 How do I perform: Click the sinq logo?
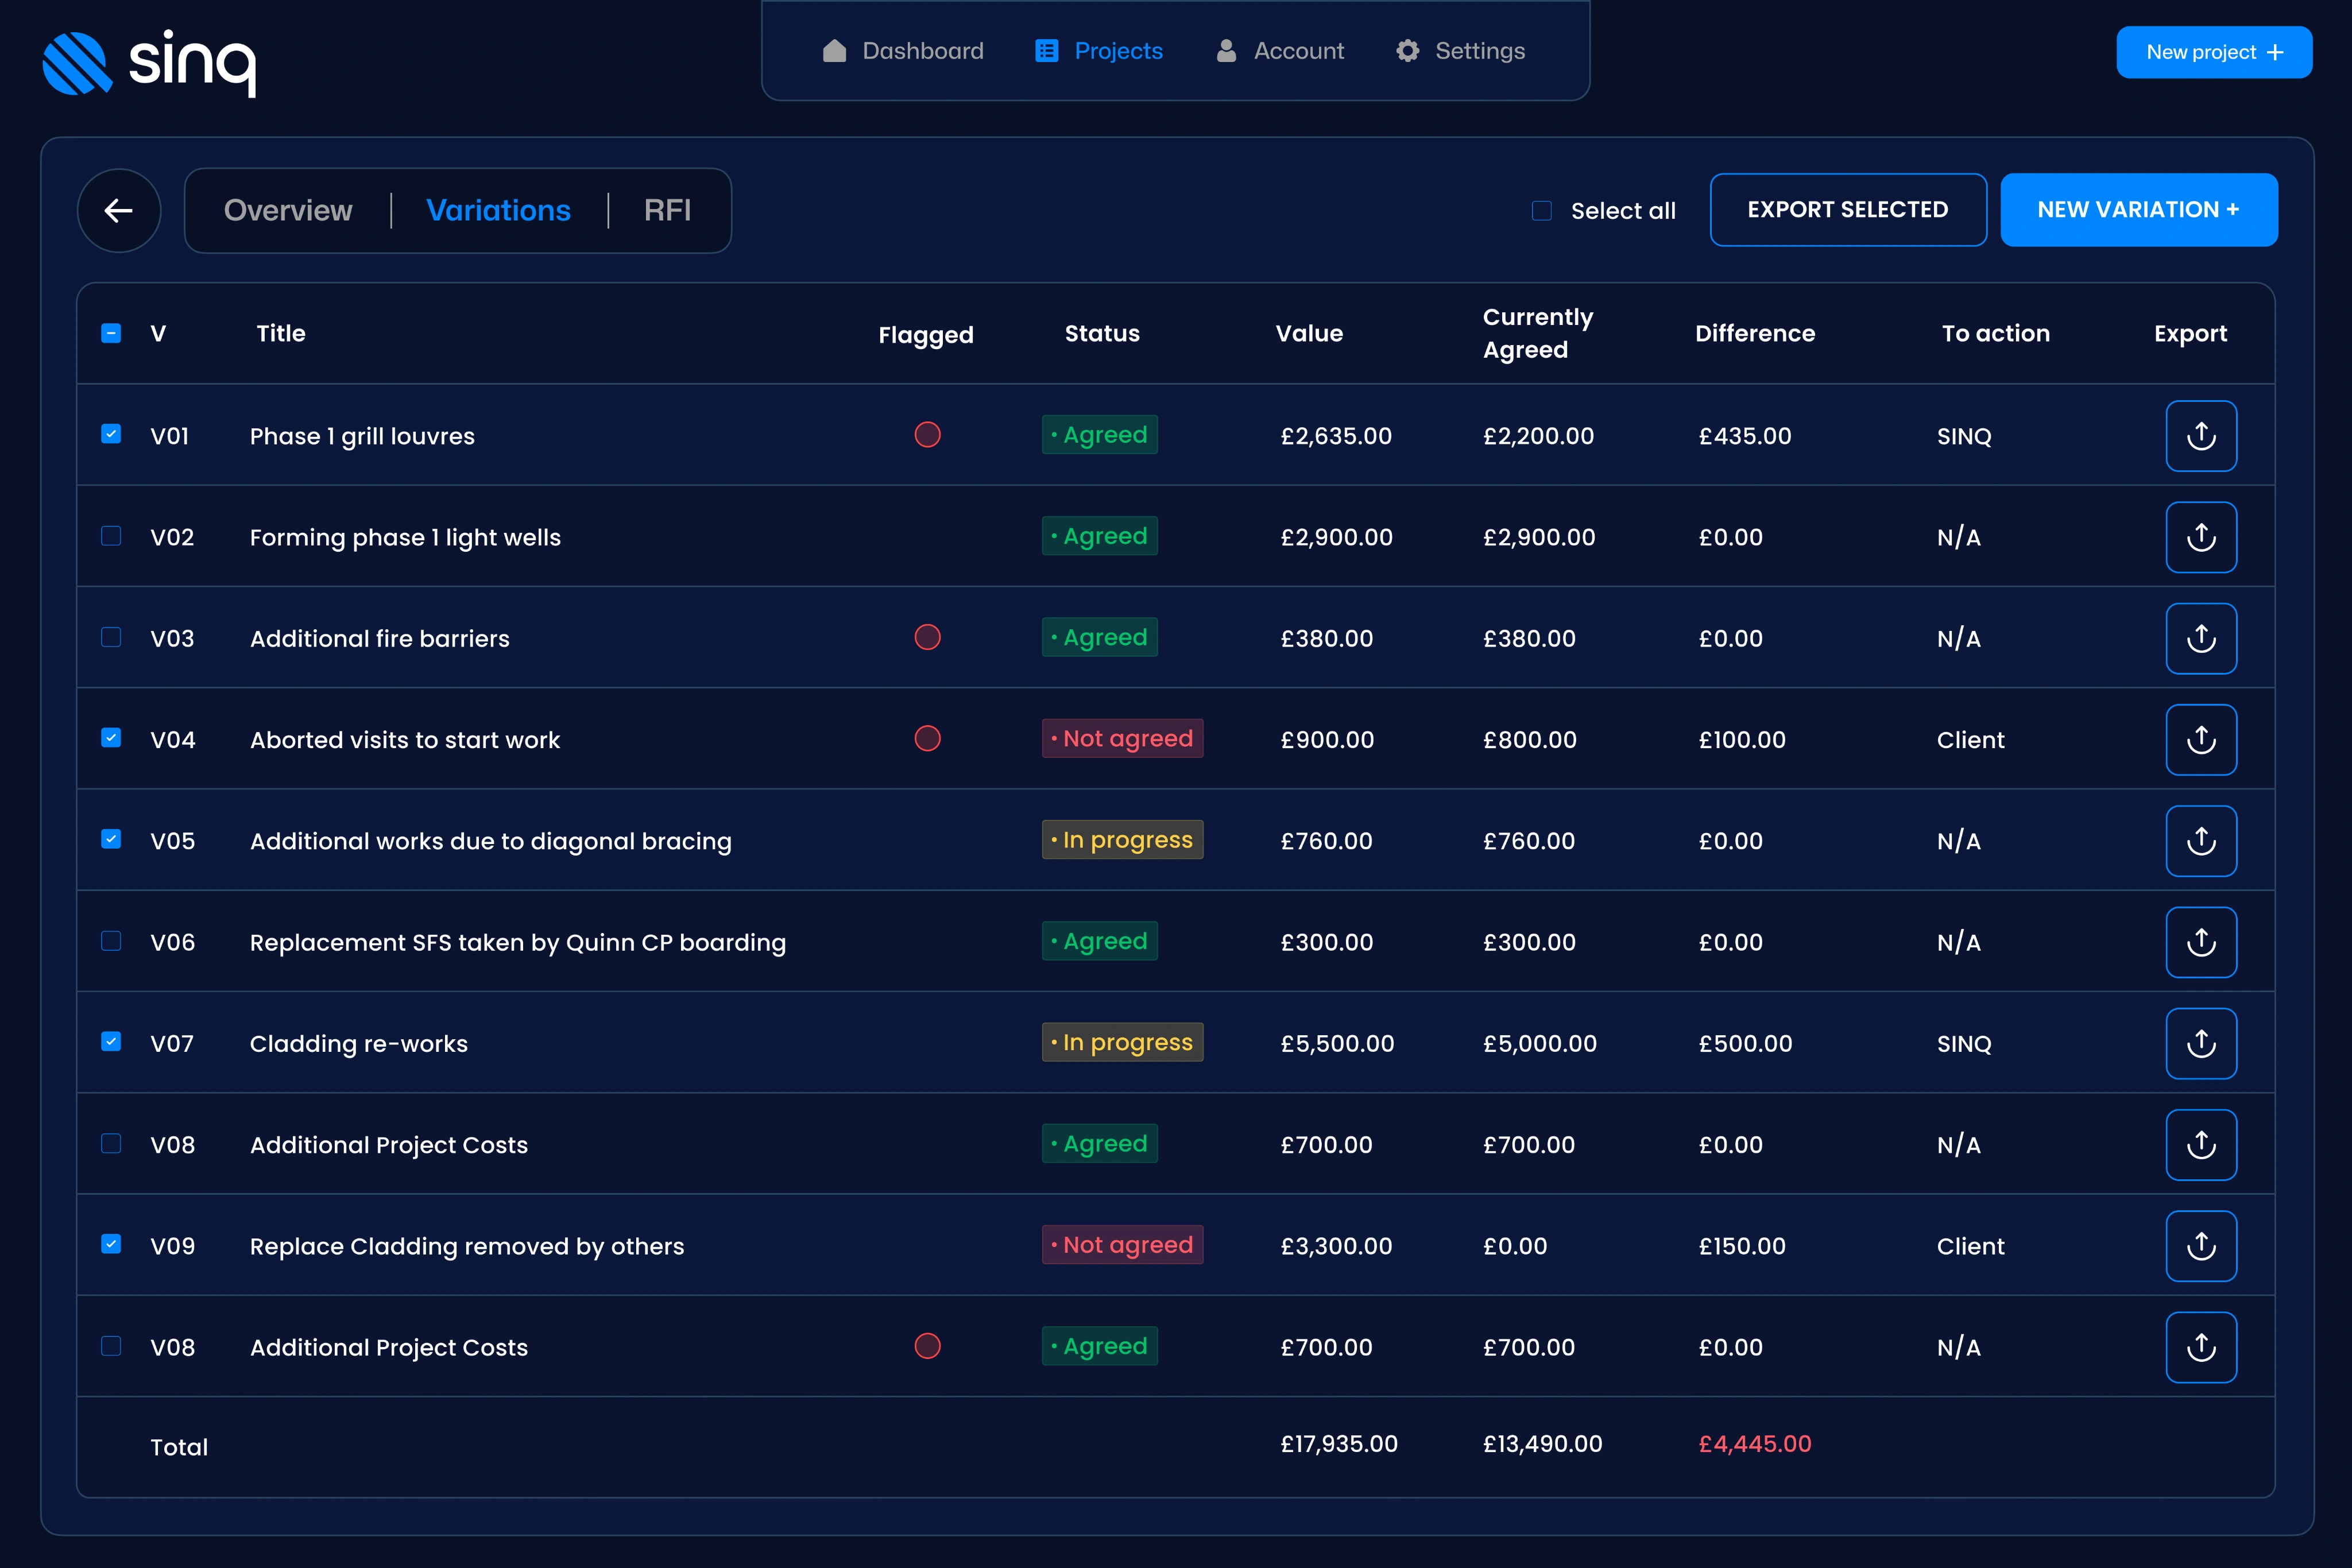pos(149,62)
